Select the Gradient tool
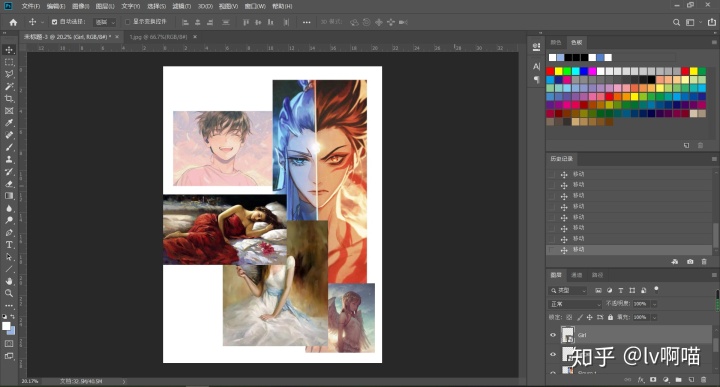 pos(9,196)
